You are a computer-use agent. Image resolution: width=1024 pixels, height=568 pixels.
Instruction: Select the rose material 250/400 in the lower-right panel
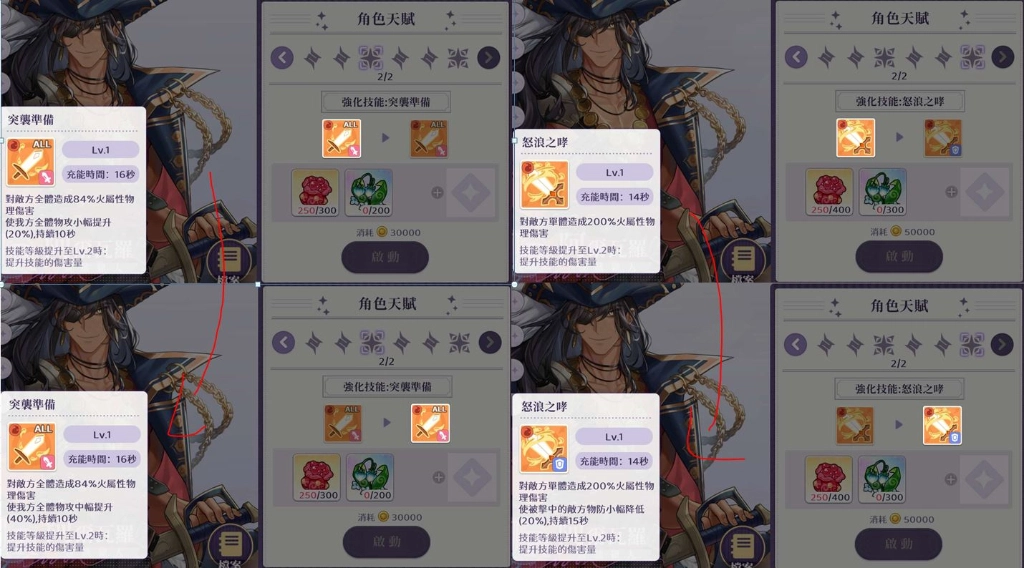pyautogui.click(x=829, y=480)
